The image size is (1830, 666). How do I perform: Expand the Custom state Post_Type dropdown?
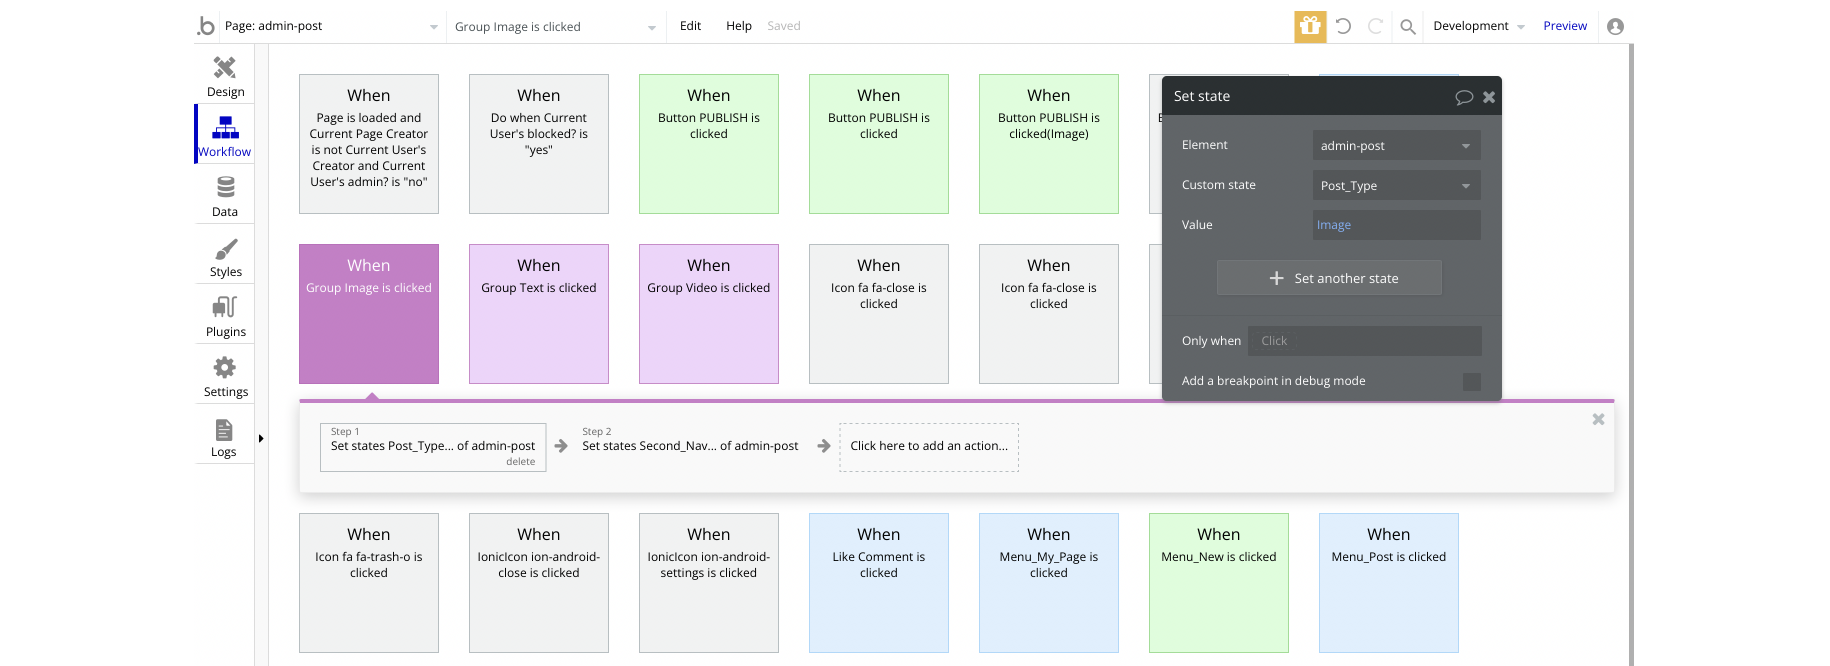pos(1396,185)
